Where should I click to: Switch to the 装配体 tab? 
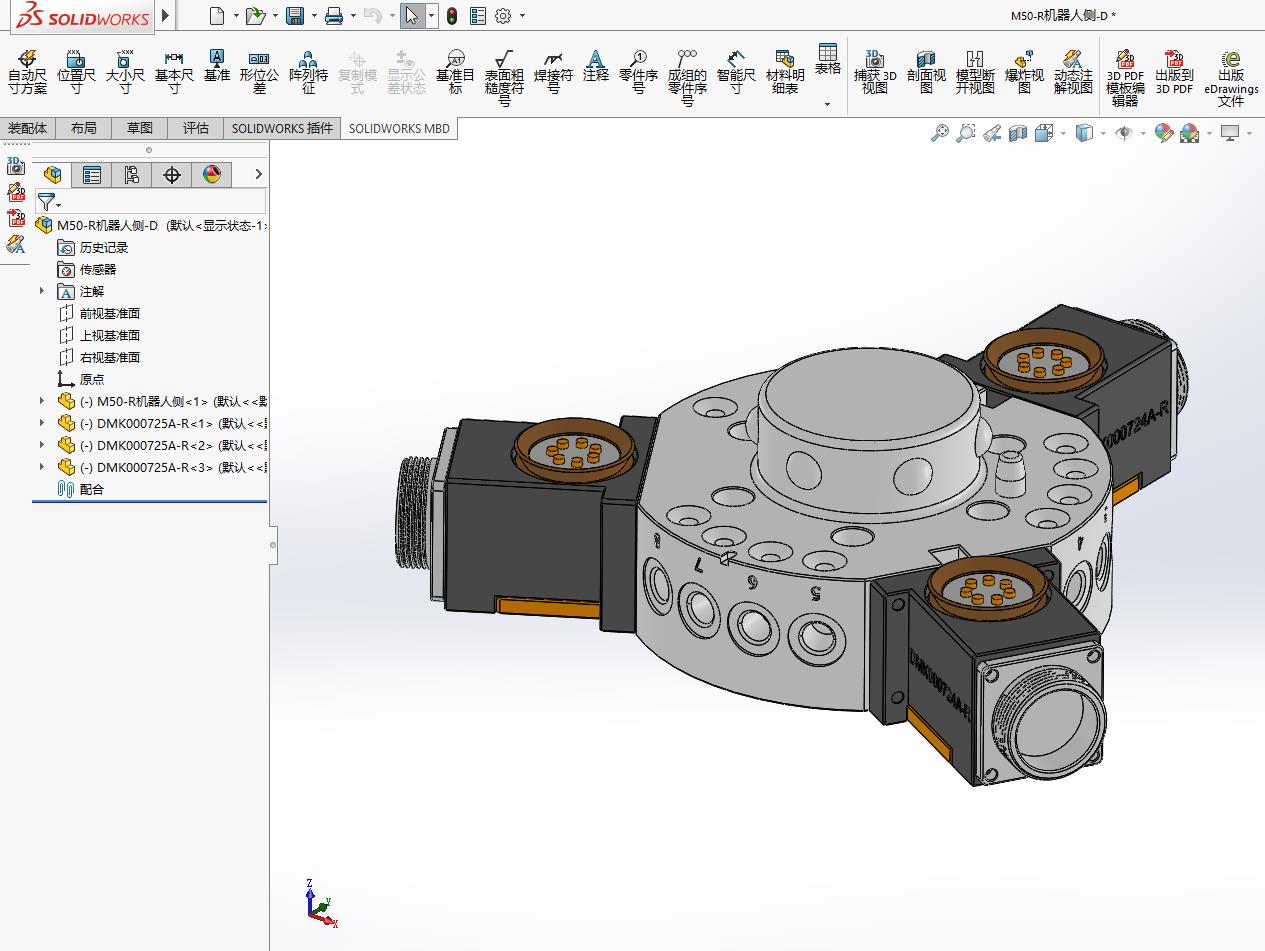(x=28, y=128)
